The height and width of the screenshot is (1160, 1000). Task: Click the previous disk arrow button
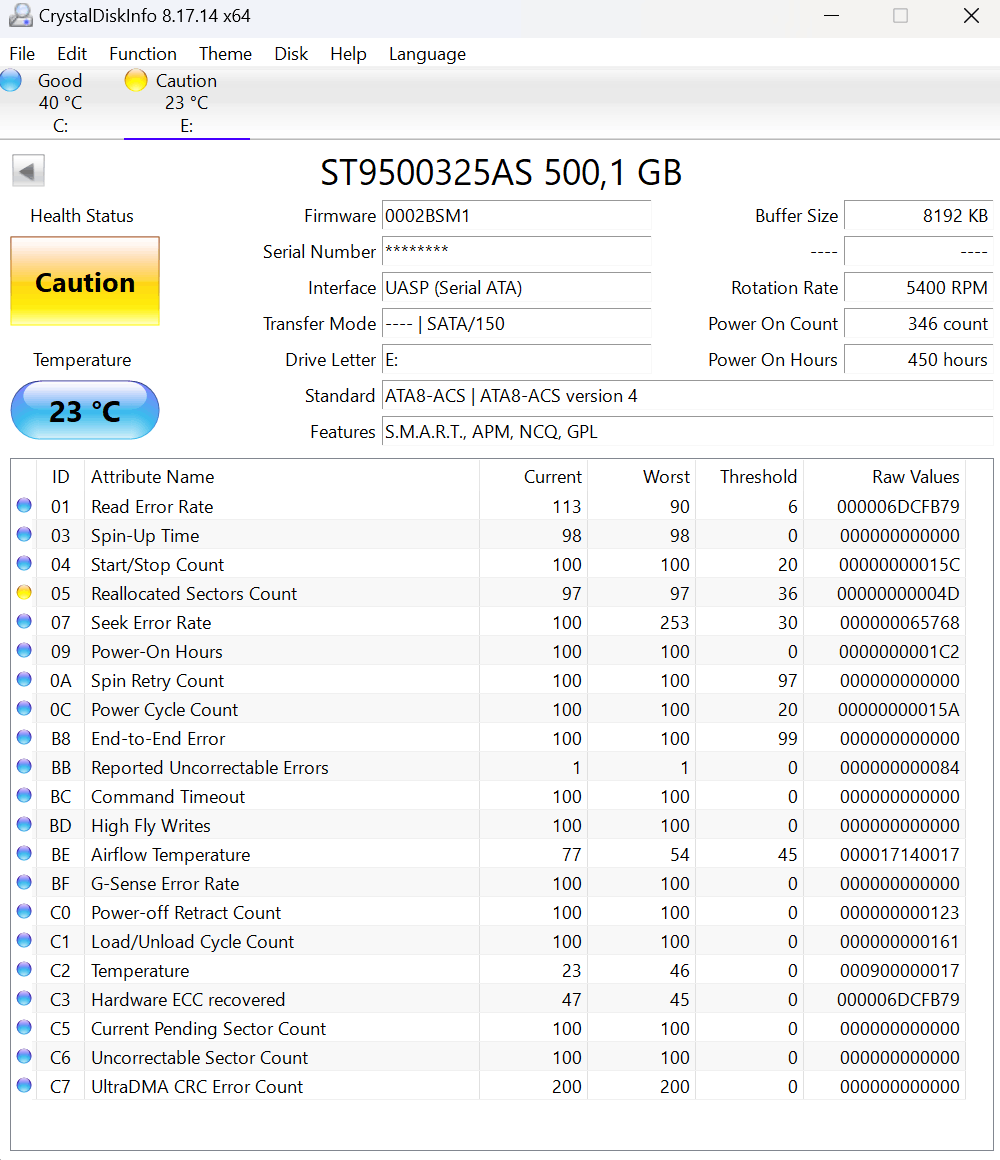28,171
